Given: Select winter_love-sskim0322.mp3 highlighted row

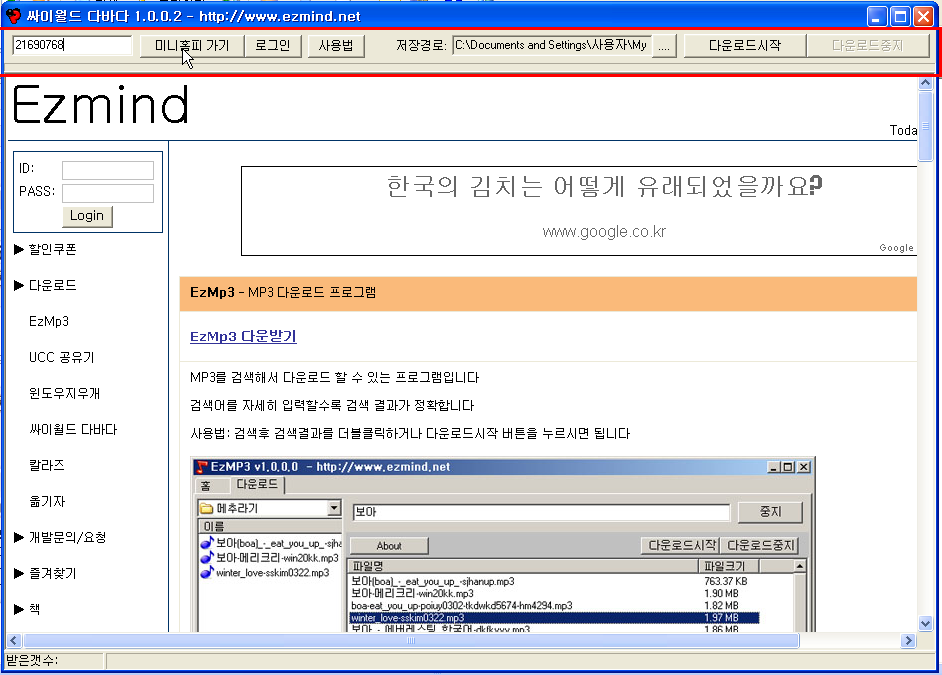Looking at the screenshot, I should tap(554, 618).
